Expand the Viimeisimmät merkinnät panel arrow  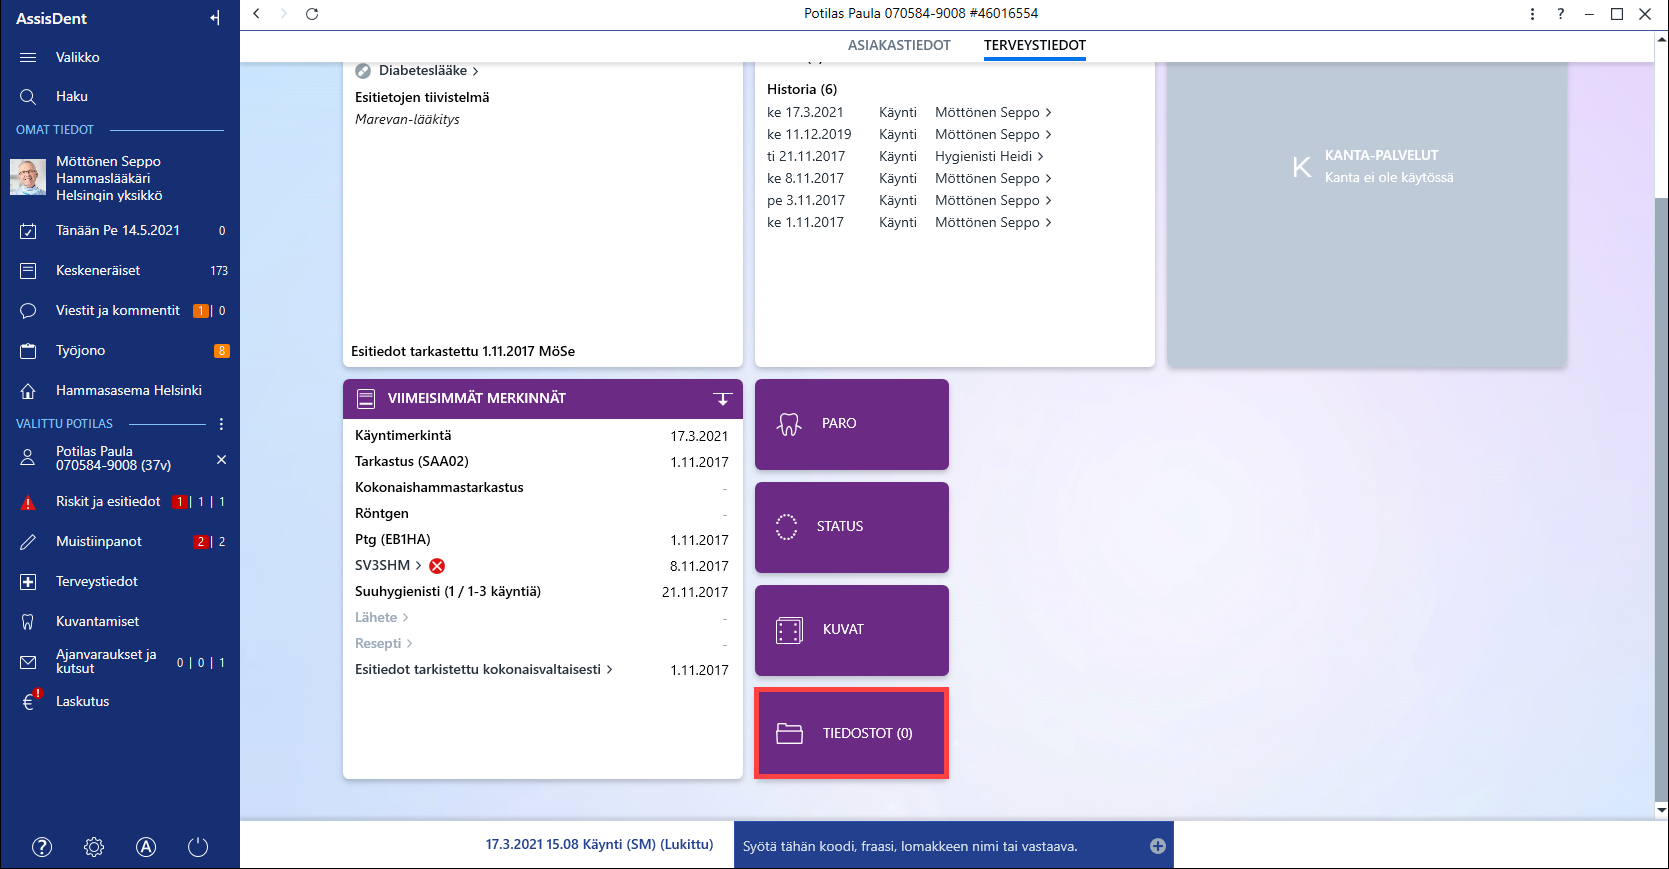(x=722, y=398)
